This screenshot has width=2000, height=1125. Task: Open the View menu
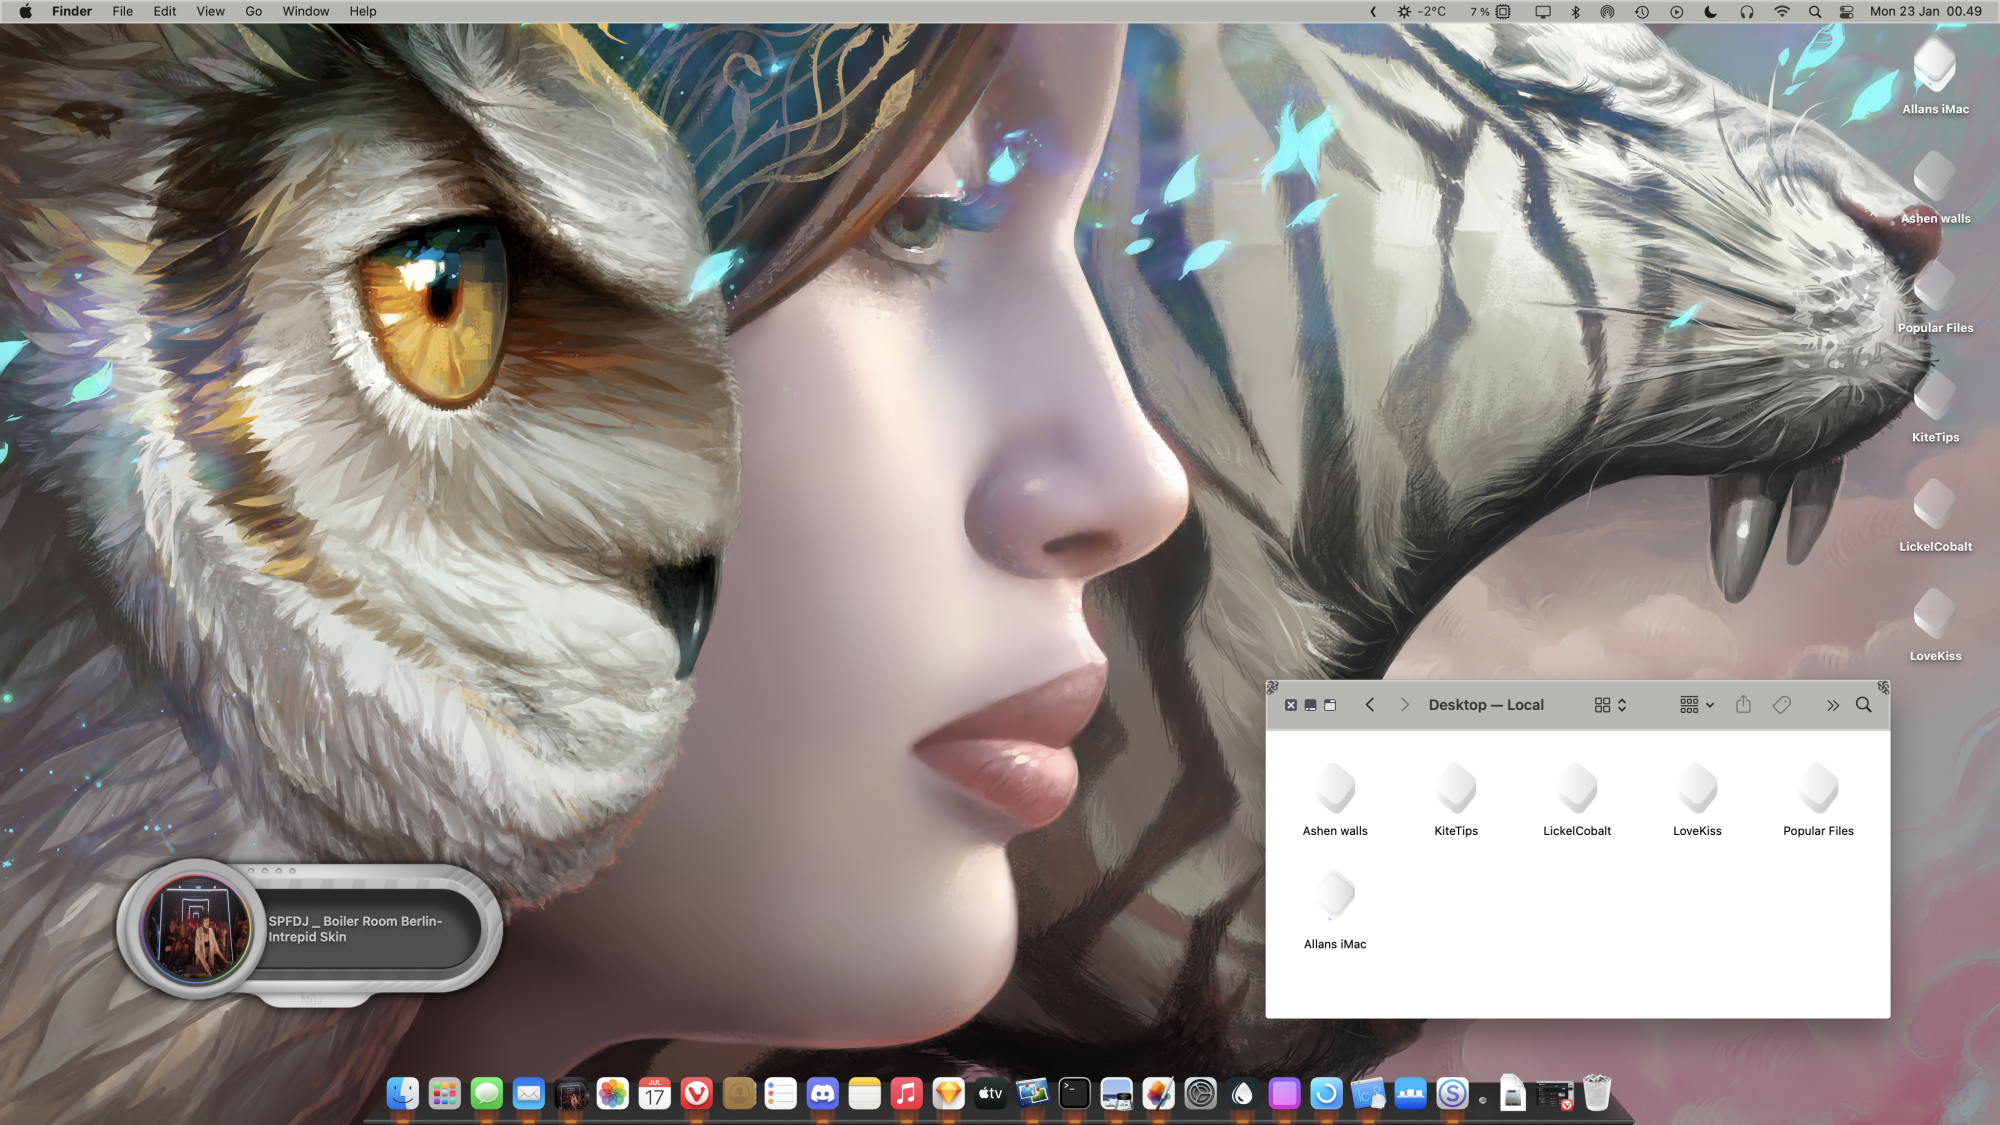point(210,11)
